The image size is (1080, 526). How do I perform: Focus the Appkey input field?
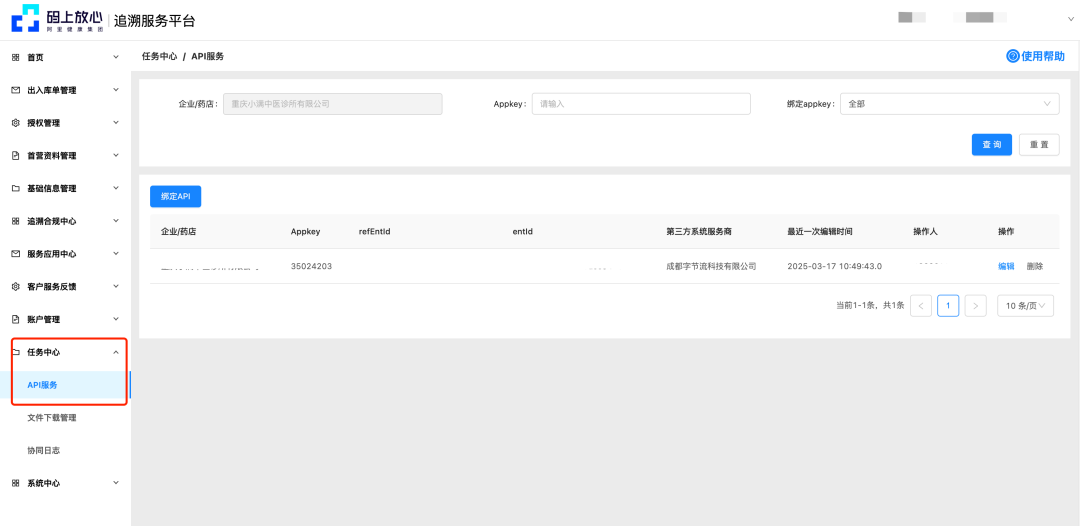[640, 104]
